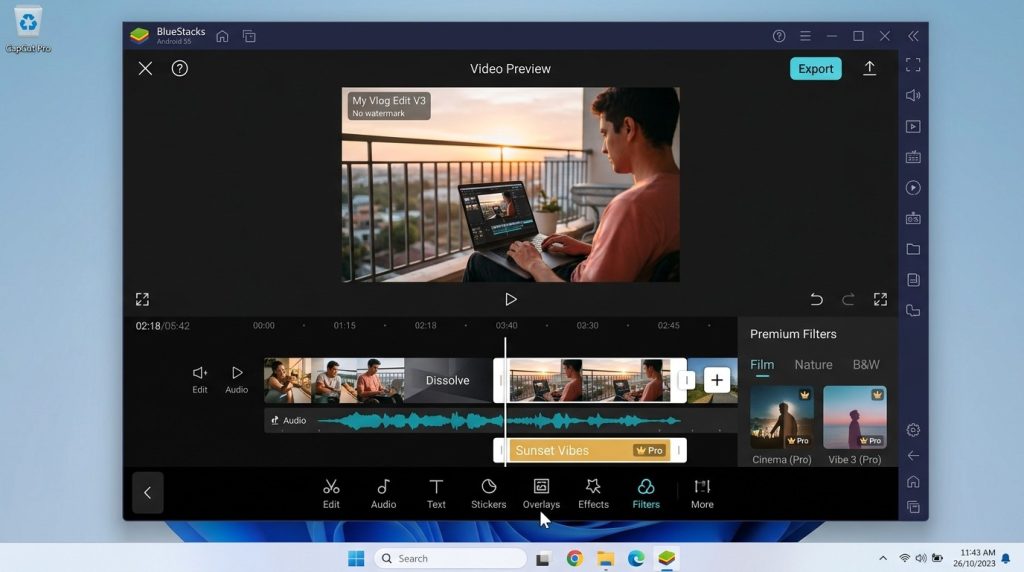Open BlueStacks multi-instance icon in title bar
The height and width of the screenshot is (572, 1024).
click(249, 36)
